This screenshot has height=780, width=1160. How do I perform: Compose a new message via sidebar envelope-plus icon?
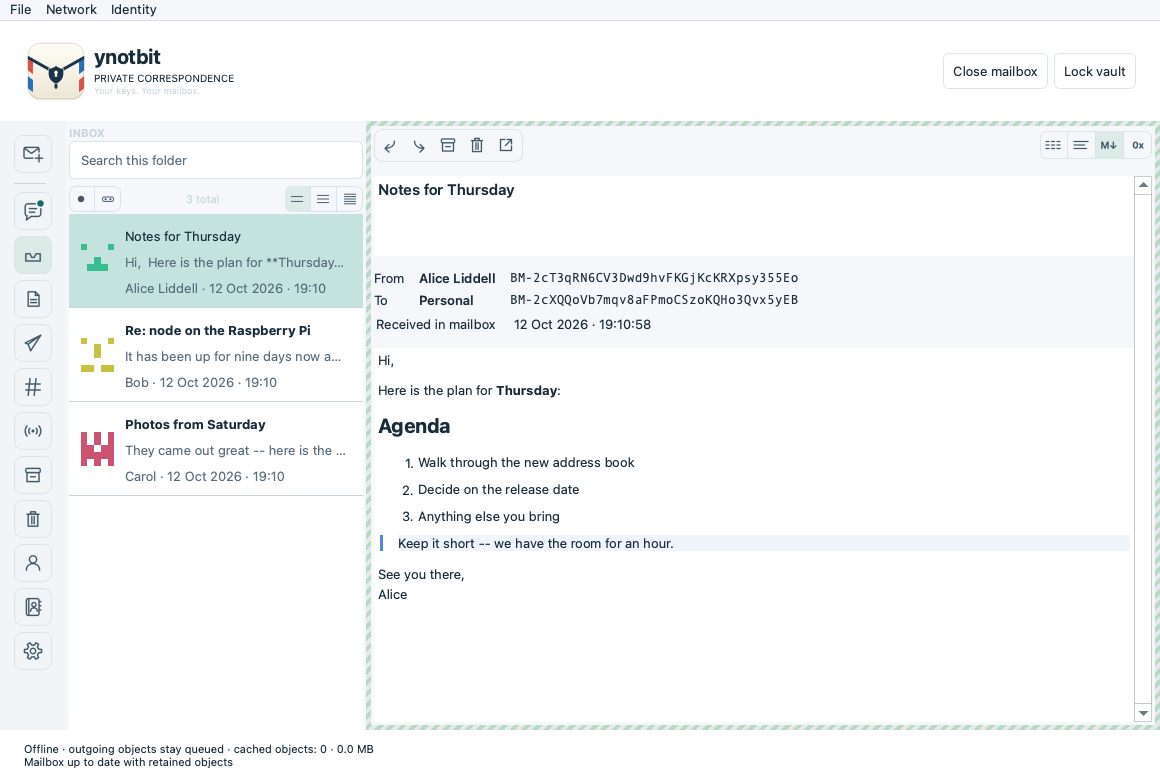(33, 154)
